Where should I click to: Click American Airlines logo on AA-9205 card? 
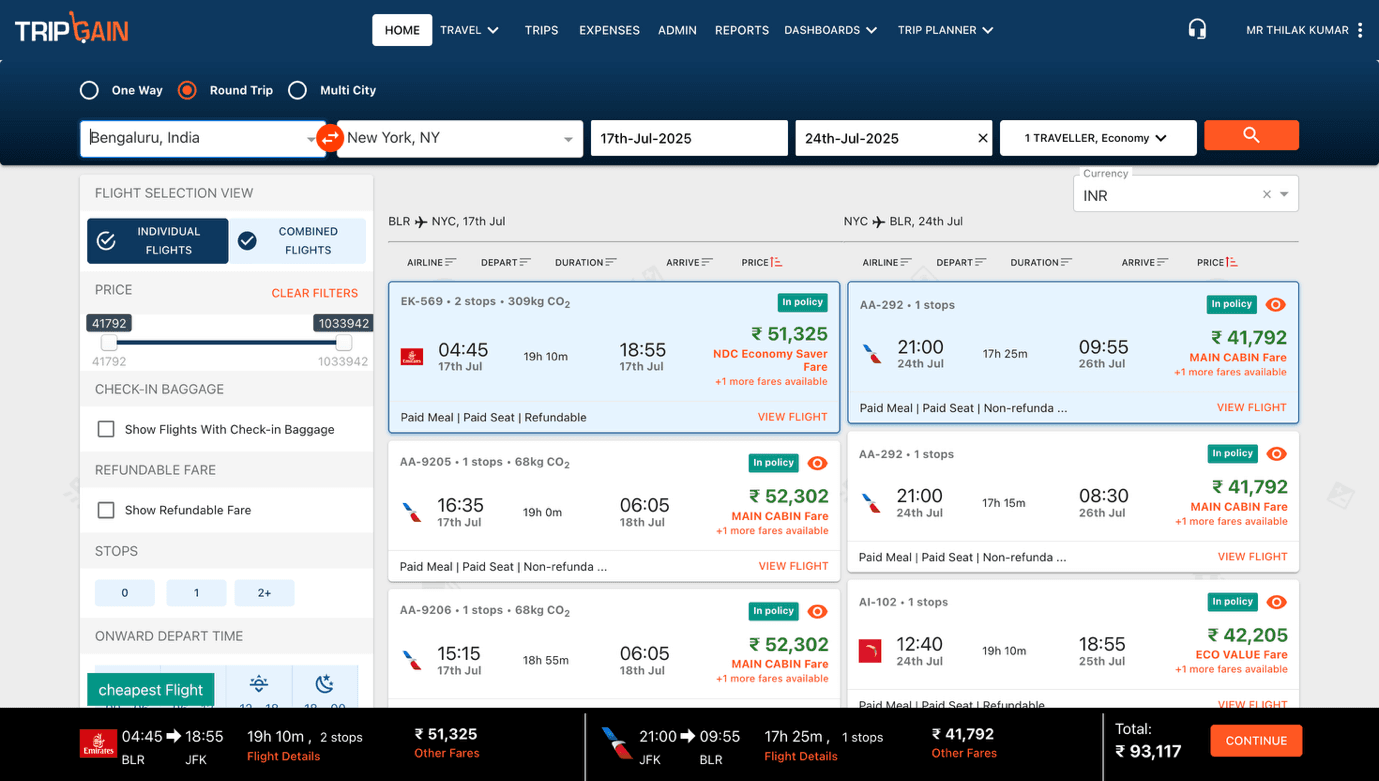tap(411, 513)
